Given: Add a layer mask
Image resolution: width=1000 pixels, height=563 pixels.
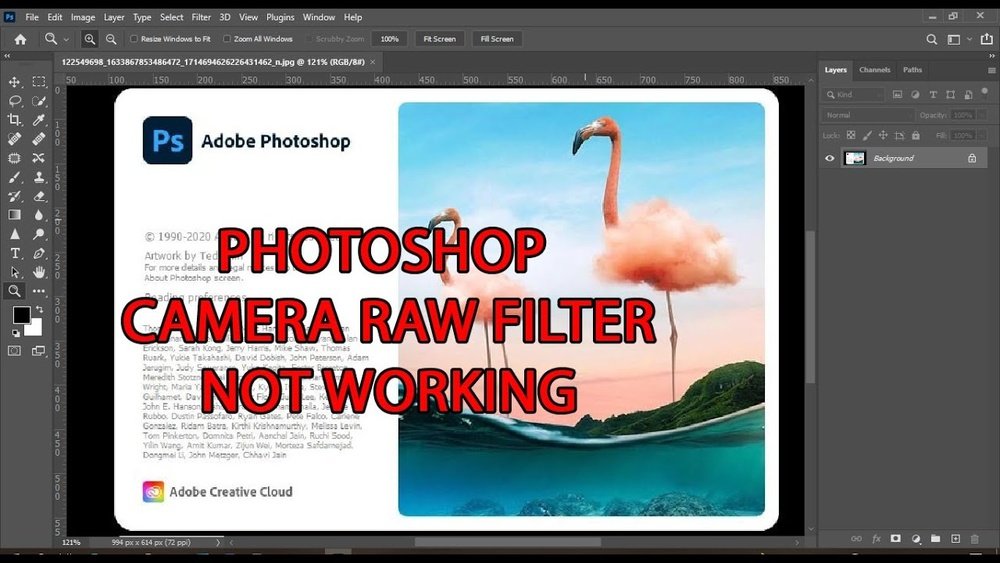Looking at the screenshot, I should (895, 539).
